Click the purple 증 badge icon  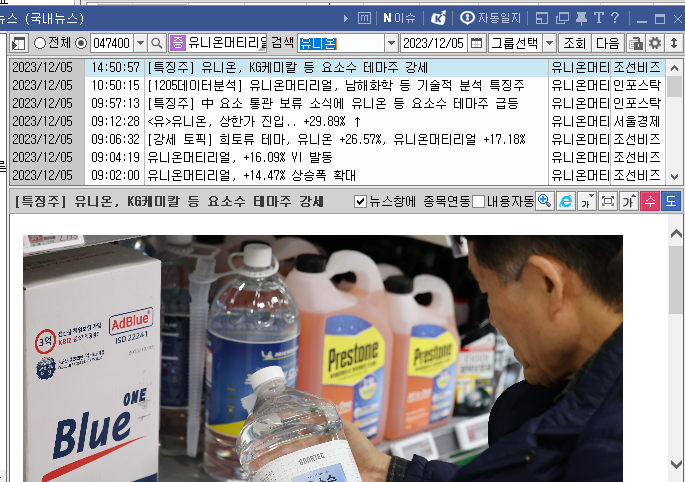tap(177, 43)
